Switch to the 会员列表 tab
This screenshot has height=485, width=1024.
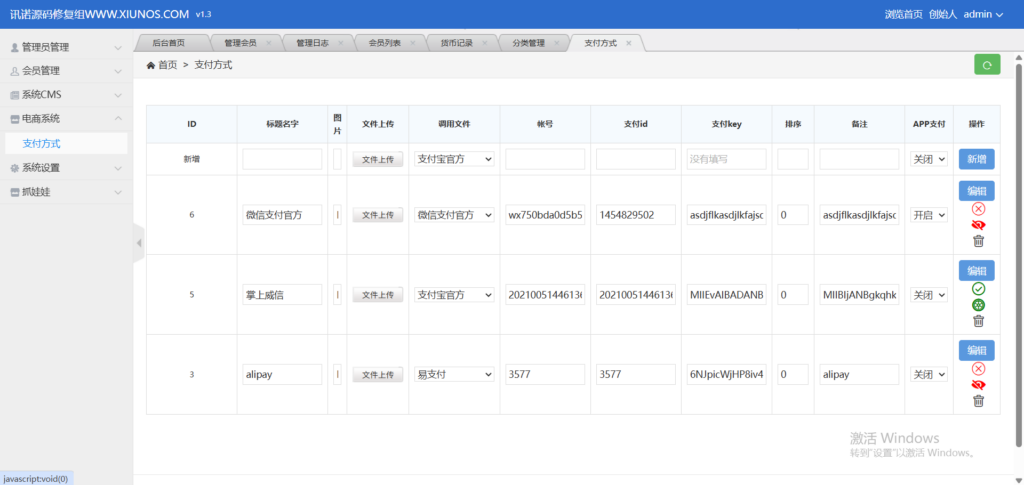[x=386, y=43]
